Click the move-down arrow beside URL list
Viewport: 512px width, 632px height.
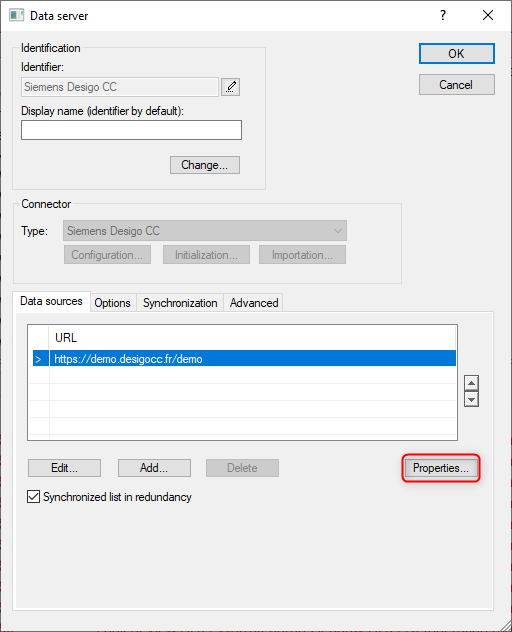471,399
